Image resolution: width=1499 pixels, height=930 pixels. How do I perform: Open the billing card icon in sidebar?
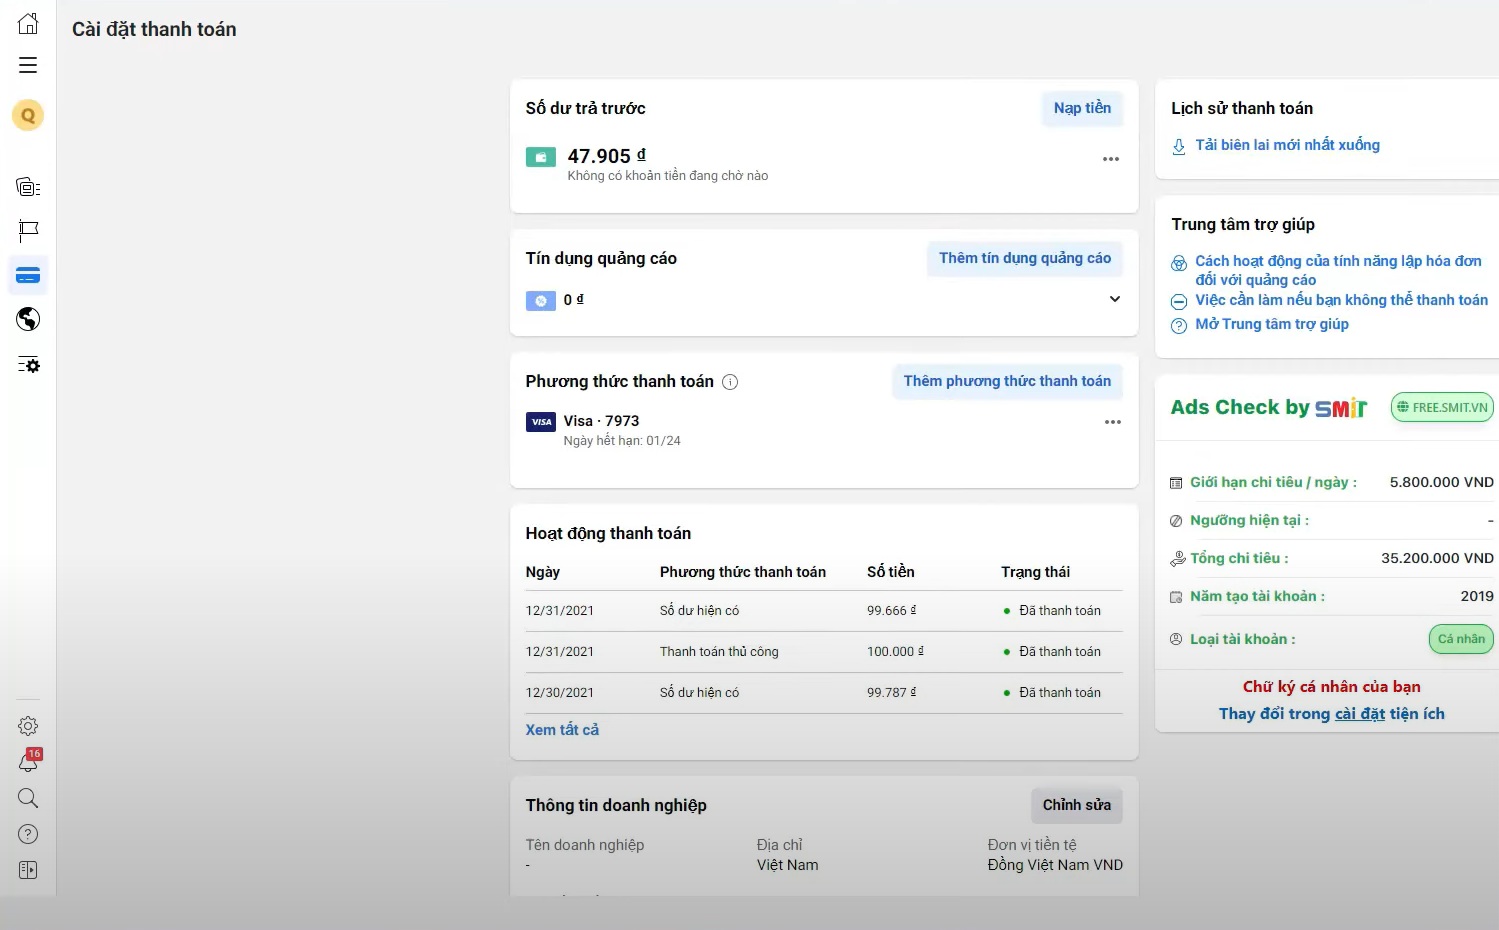click(28, 275)
